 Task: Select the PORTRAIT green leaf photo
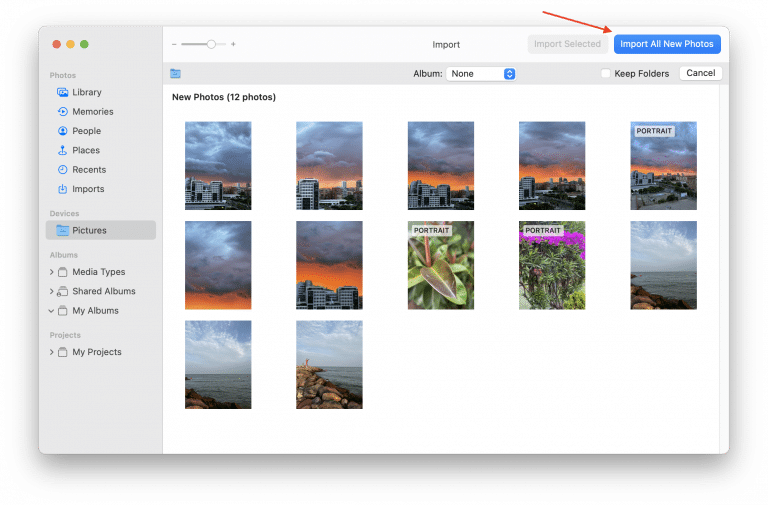pyautogui.click(x=441, y=265)
